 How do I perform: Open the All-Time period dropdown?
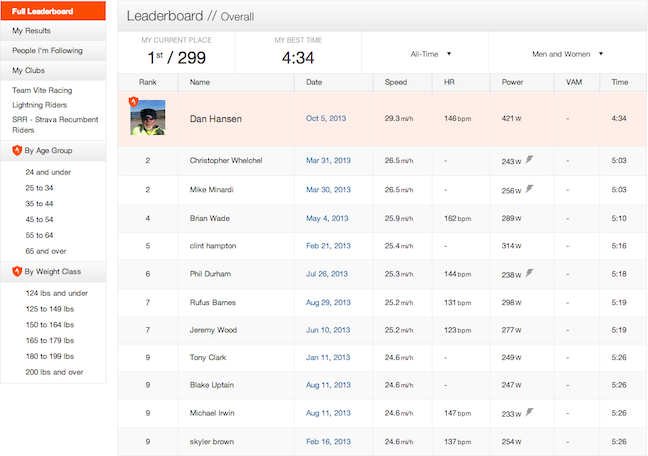431,54
